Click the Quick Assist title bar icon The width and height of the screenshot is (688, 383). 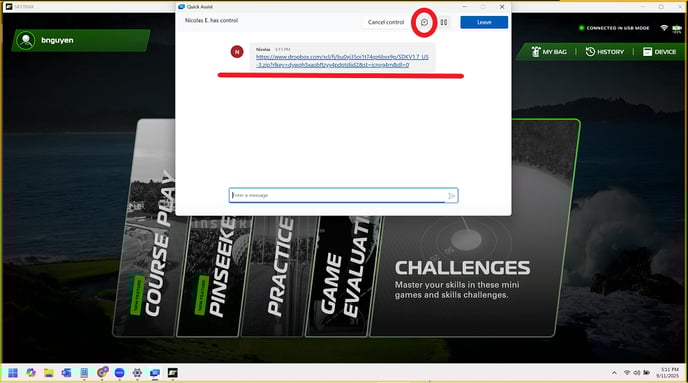tap(181, 7)
